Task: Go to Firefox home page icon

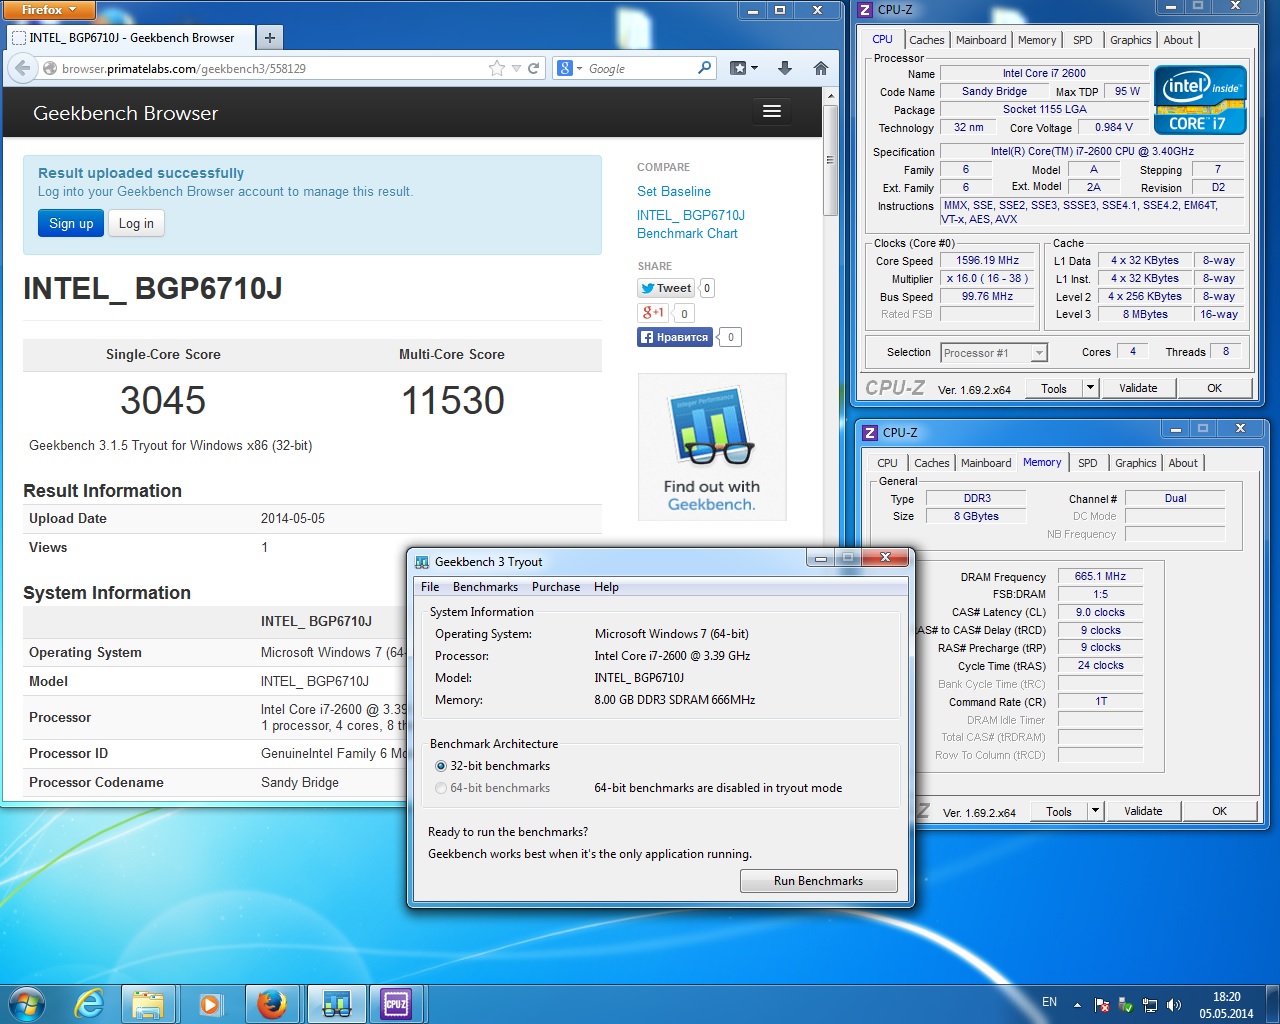Action: pyautogui.click(x=821, y=68)
